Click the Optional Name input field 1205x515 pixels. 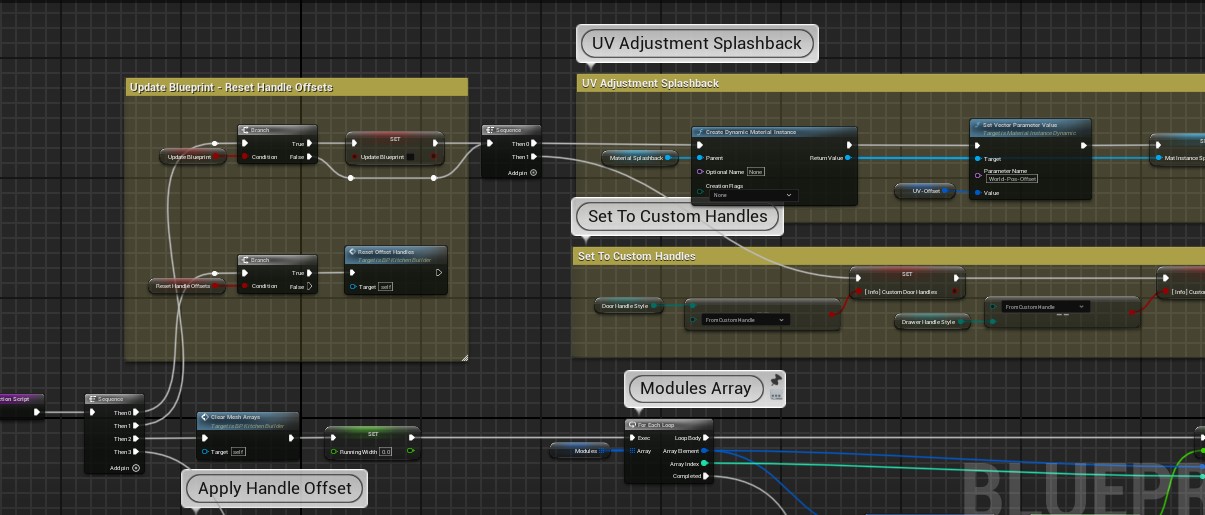pyautogui.click(x=756, y=172)
